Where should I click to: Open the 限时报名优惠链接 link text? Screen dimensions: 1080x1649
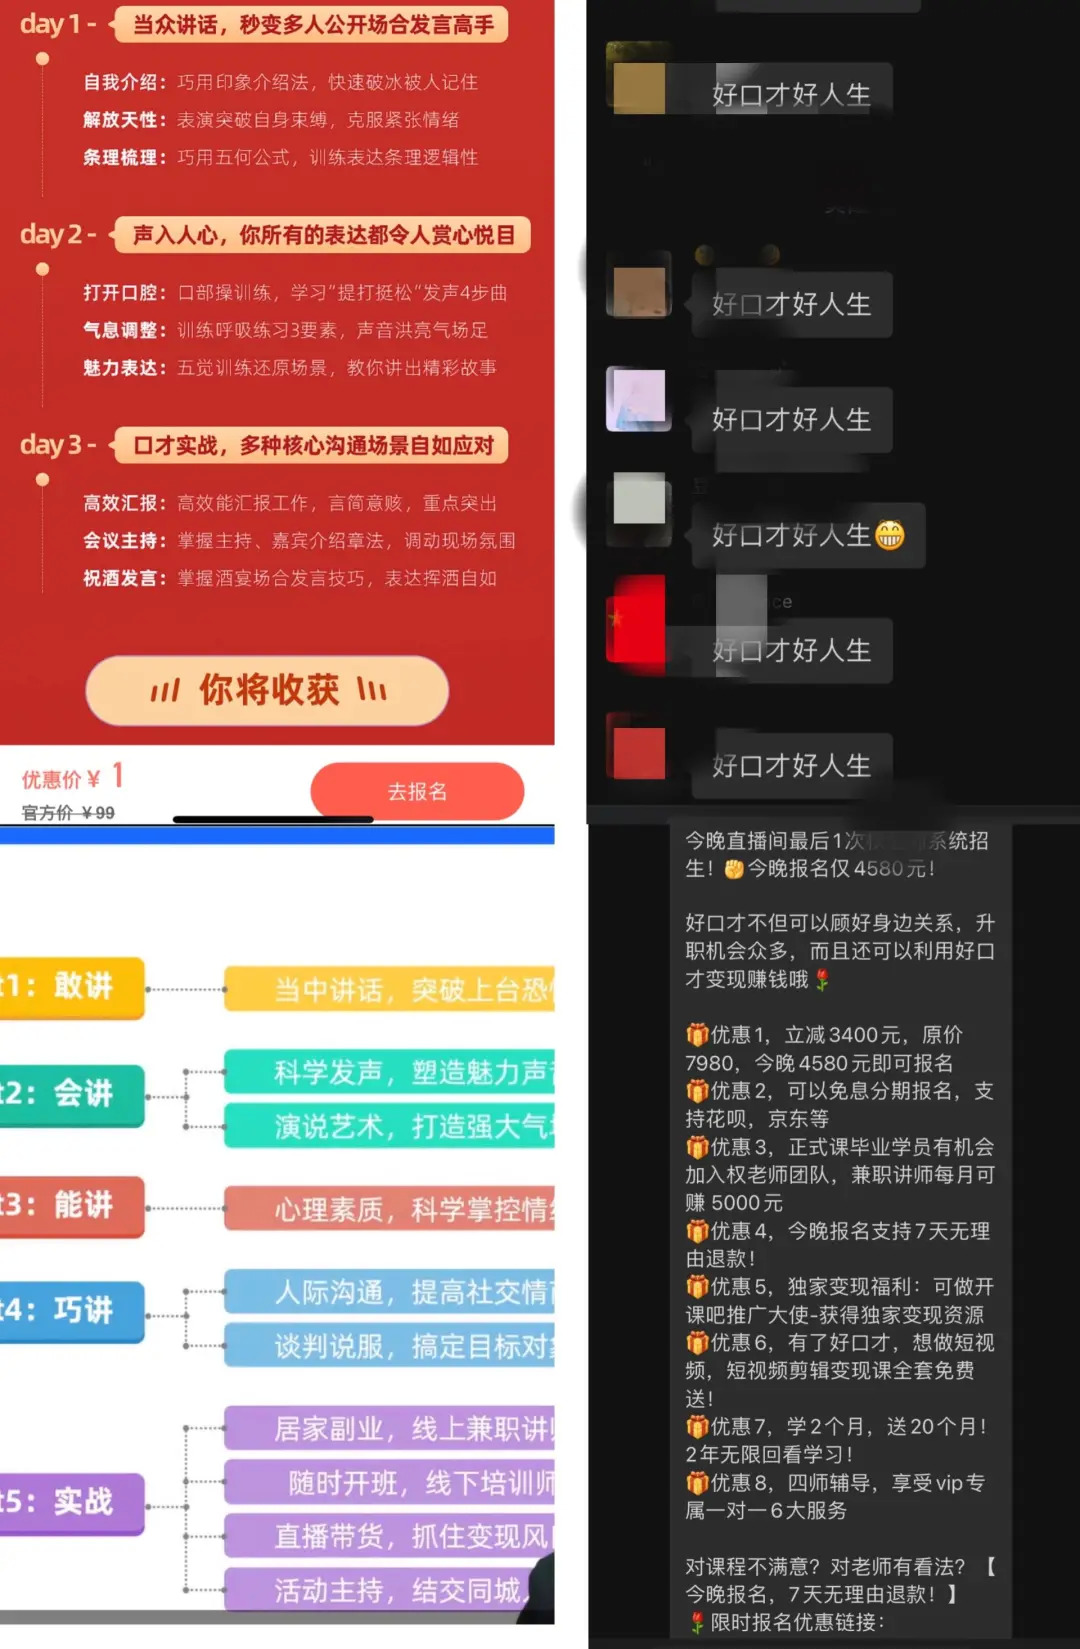pyautogui.click(x=797, y=1622)
